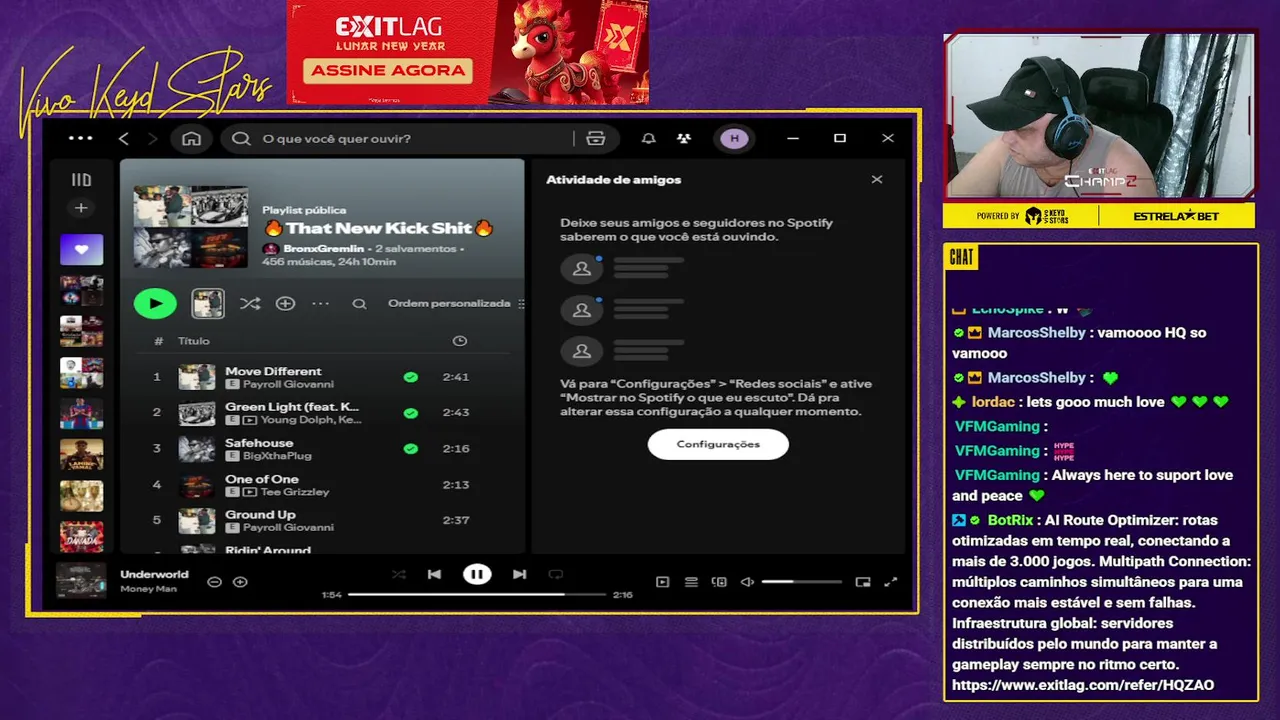Viewport: 1280px width, 720px height.
Task: Adjust the volume slider
Action: [802, 582]
